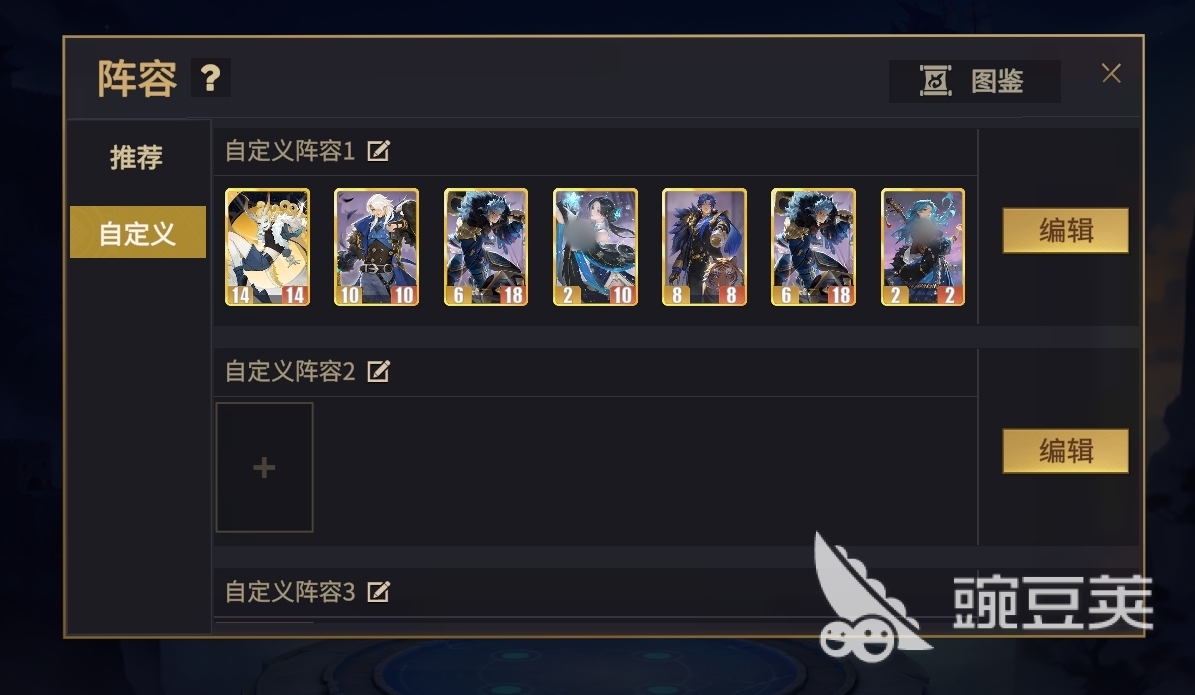Select the 10/10 white-haired character card
The image size is (1195, 695).
pos(376,247)
